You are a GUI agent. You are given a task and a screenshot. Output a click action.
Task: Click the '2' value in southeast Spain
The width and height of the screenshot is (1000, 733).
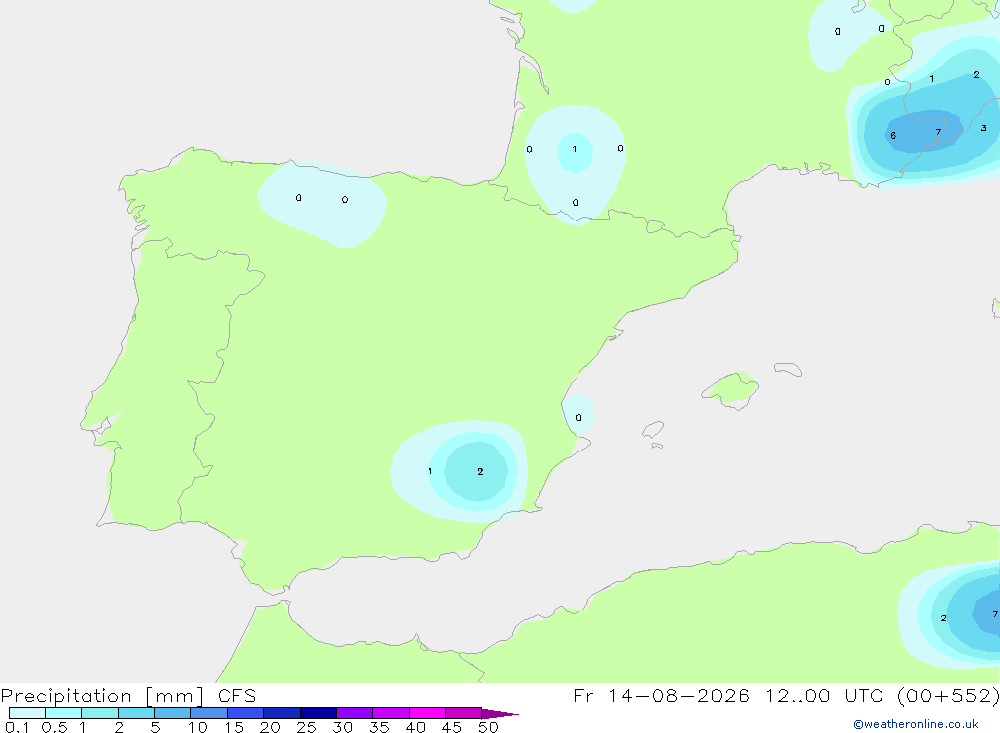pos(480,471)
